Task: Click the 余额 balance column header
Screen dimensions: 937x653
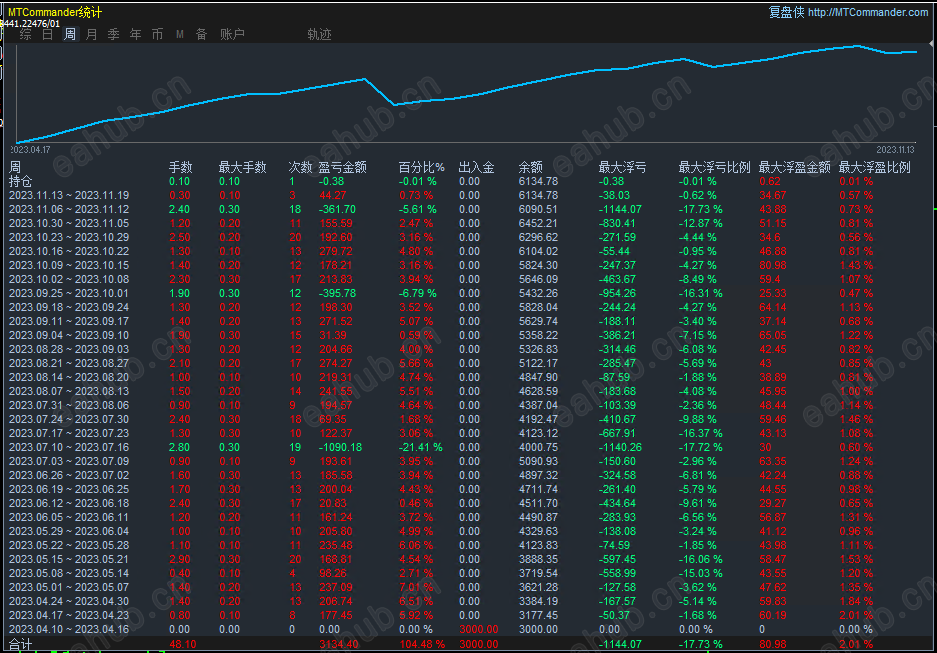Action: (x=531, y=167)
